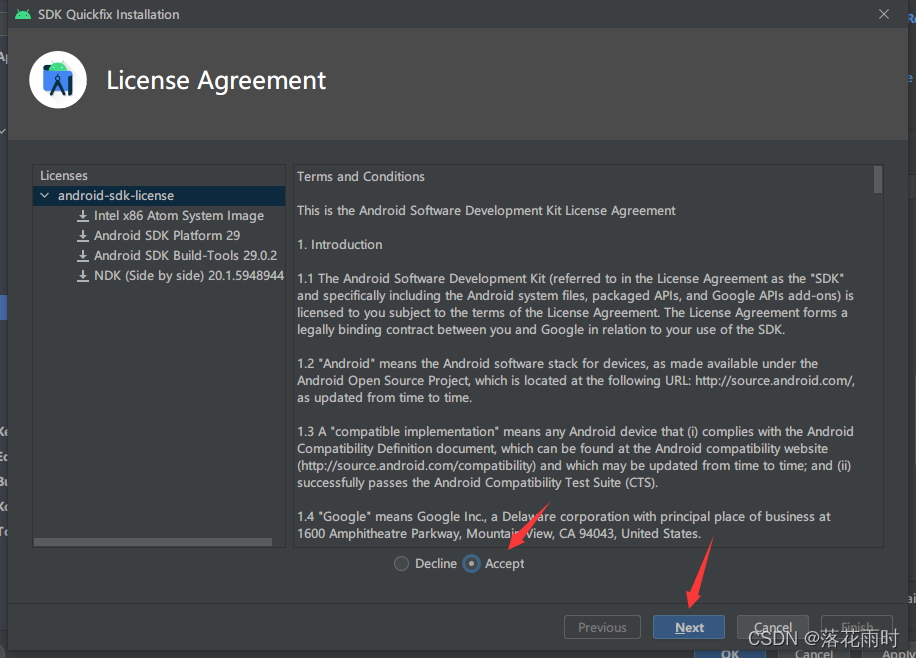Click the Licenses panel header label
Viewport: 916px width, 658px height.
[x=64, y=175]
